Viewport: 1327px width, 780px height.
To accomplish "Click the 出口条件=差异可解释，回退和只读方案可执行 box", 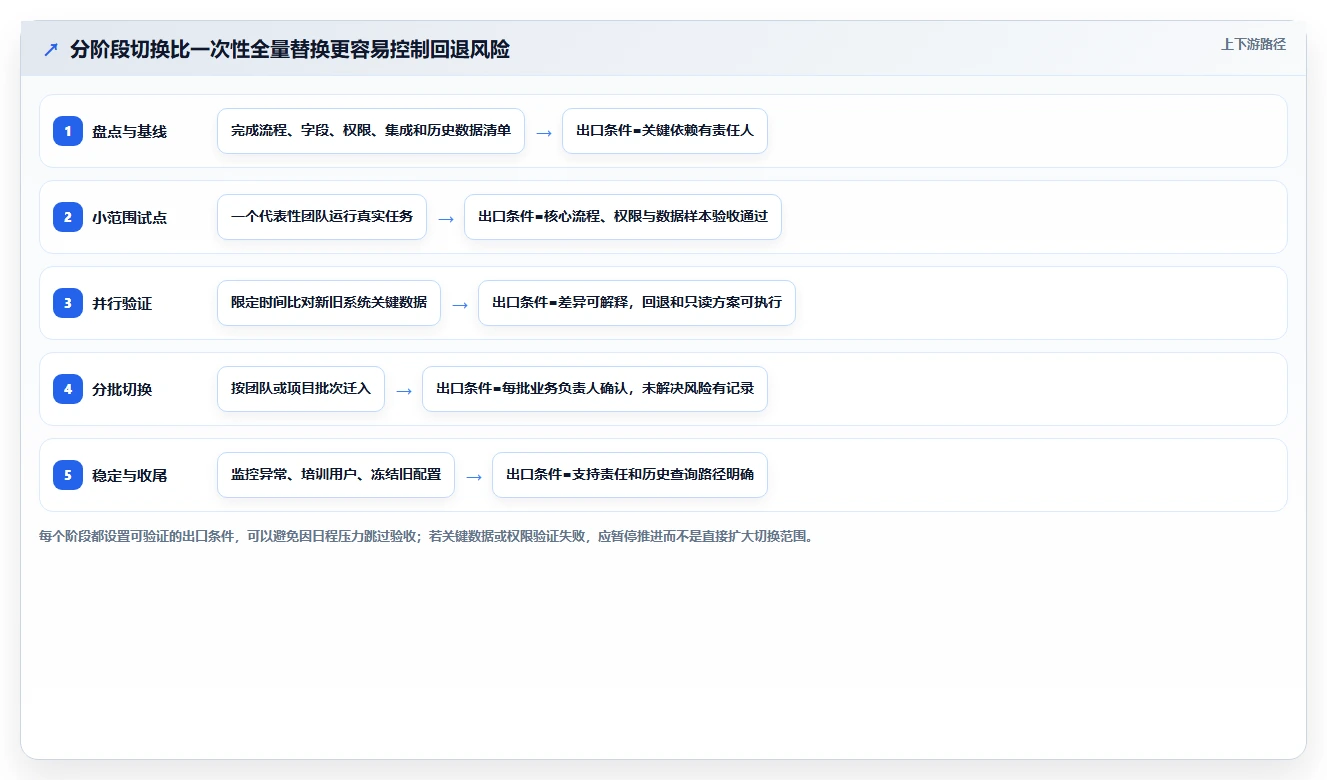I will coord(637,303).
